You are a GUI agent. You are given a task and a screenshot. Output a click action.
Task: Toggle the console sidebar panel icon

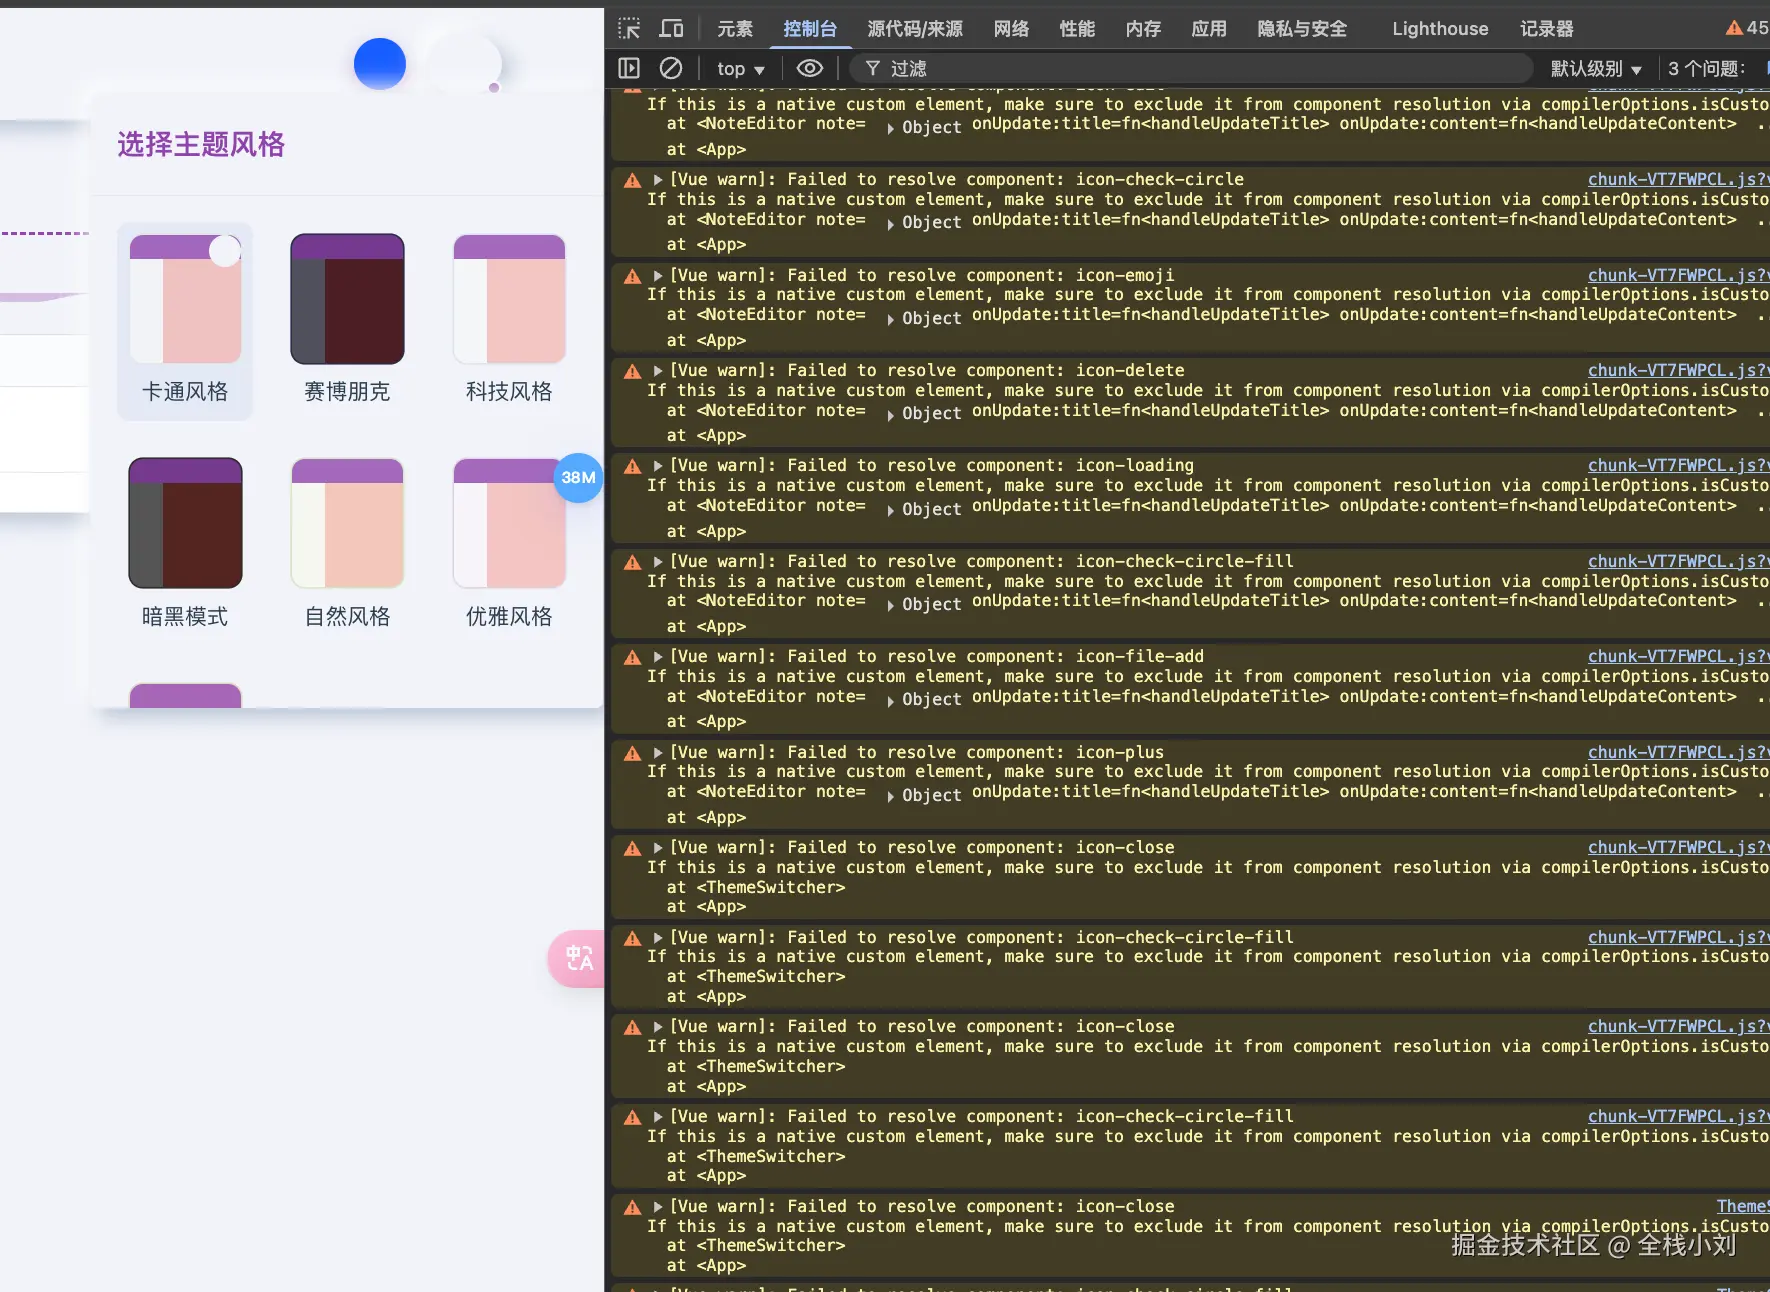coord(629,68)
